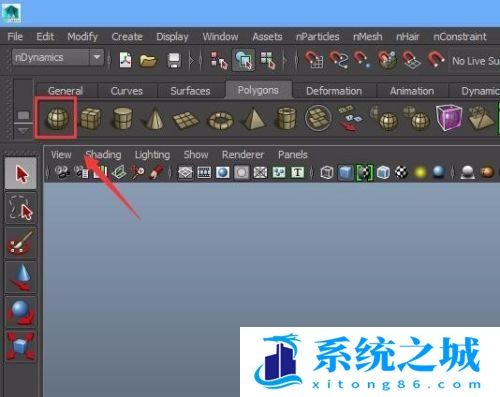Select the Rotate tool sphere icon
The image size is (500, 397).
click(21, 312)
